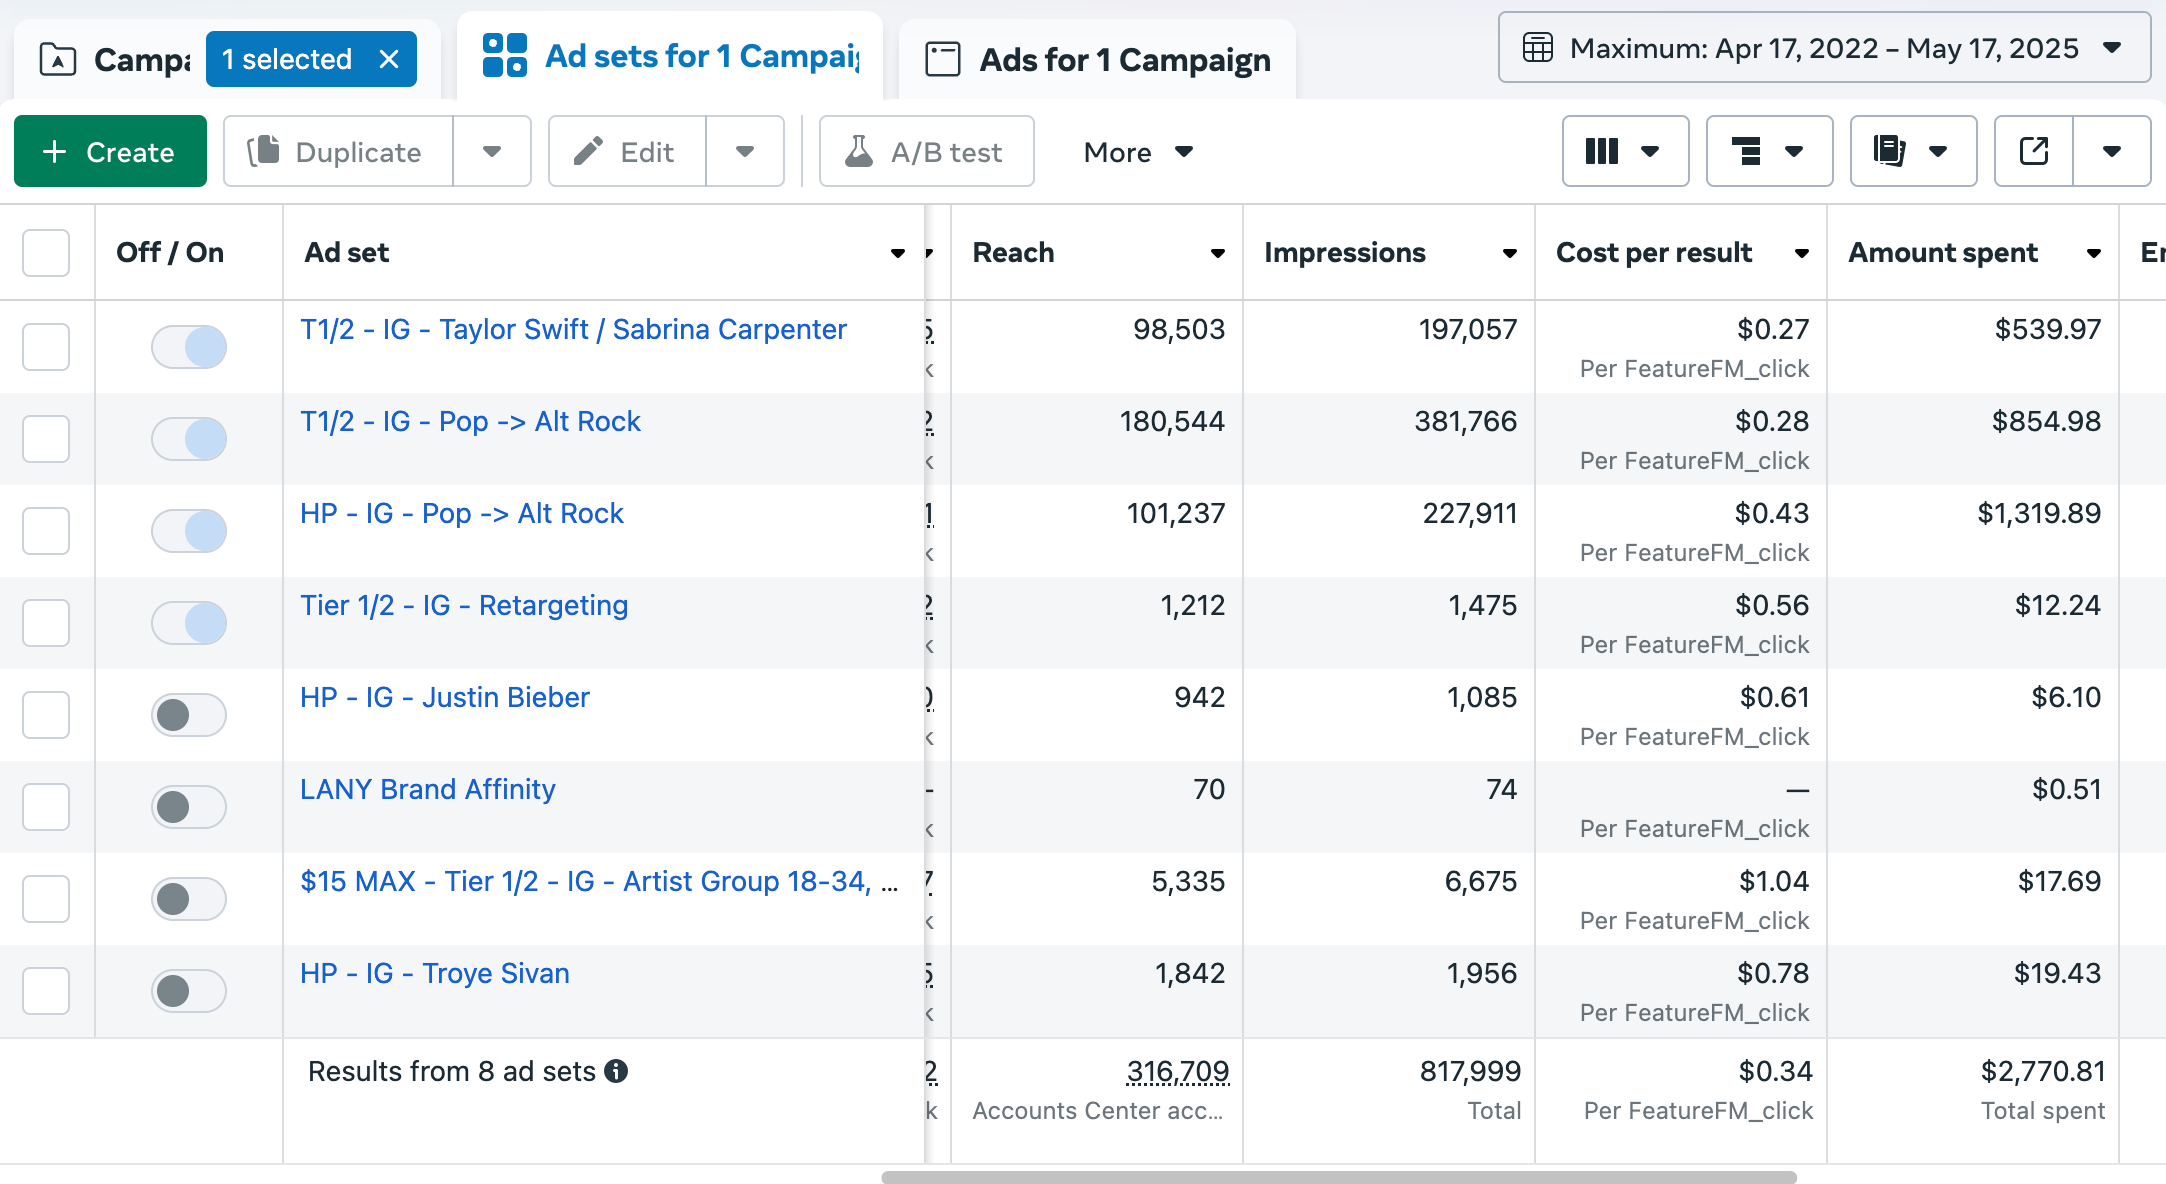Click the Edit pencil button
Screen dimensions: 2166x1184
coord(627,152)
